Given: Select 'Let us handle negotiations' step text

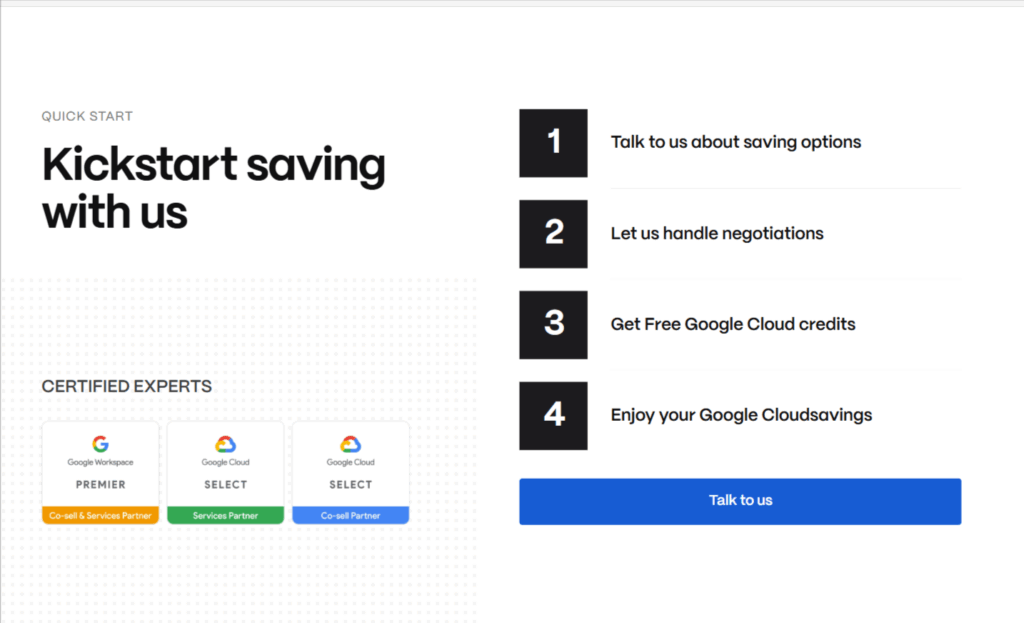Looking at the screenshot, I should point(717,234).
